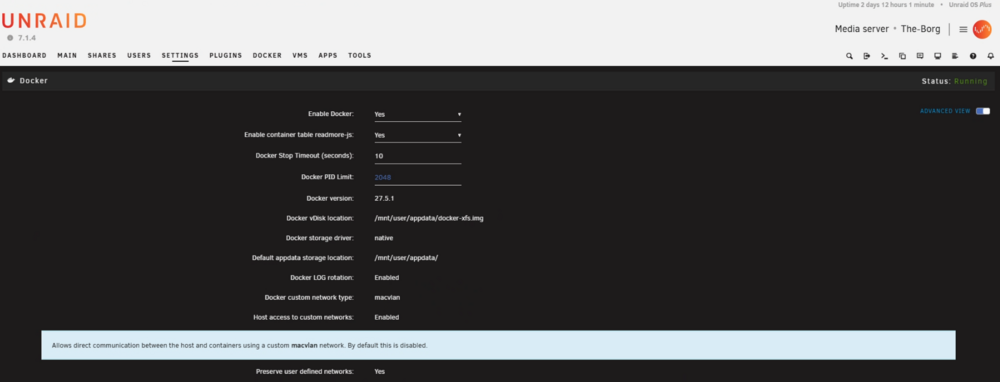This screenshot has width=1000, height=382.
Task: Click the Docker vDisk location label
Action: (x=320, y=218)
